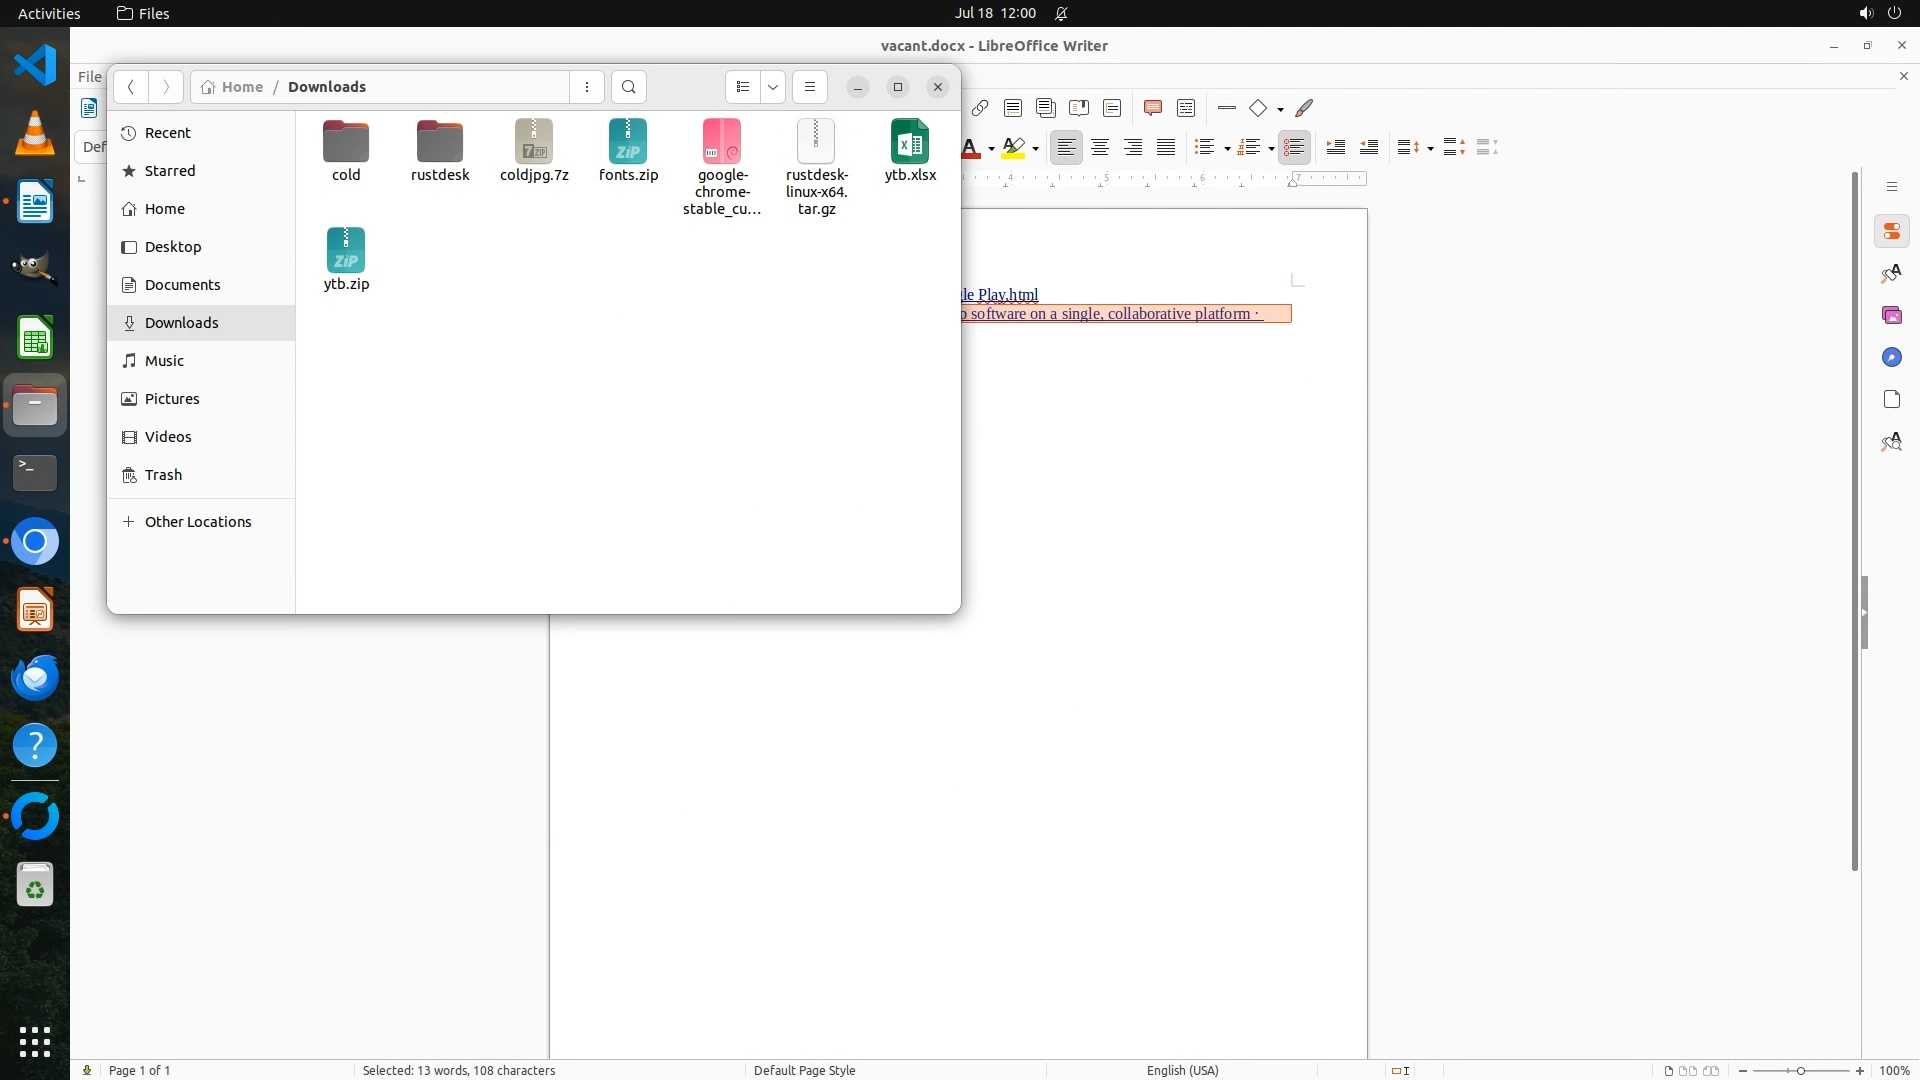The image size is (1920, 1080).
Task: Expand the font color dropdown arrow
Action: pos(991,149)
